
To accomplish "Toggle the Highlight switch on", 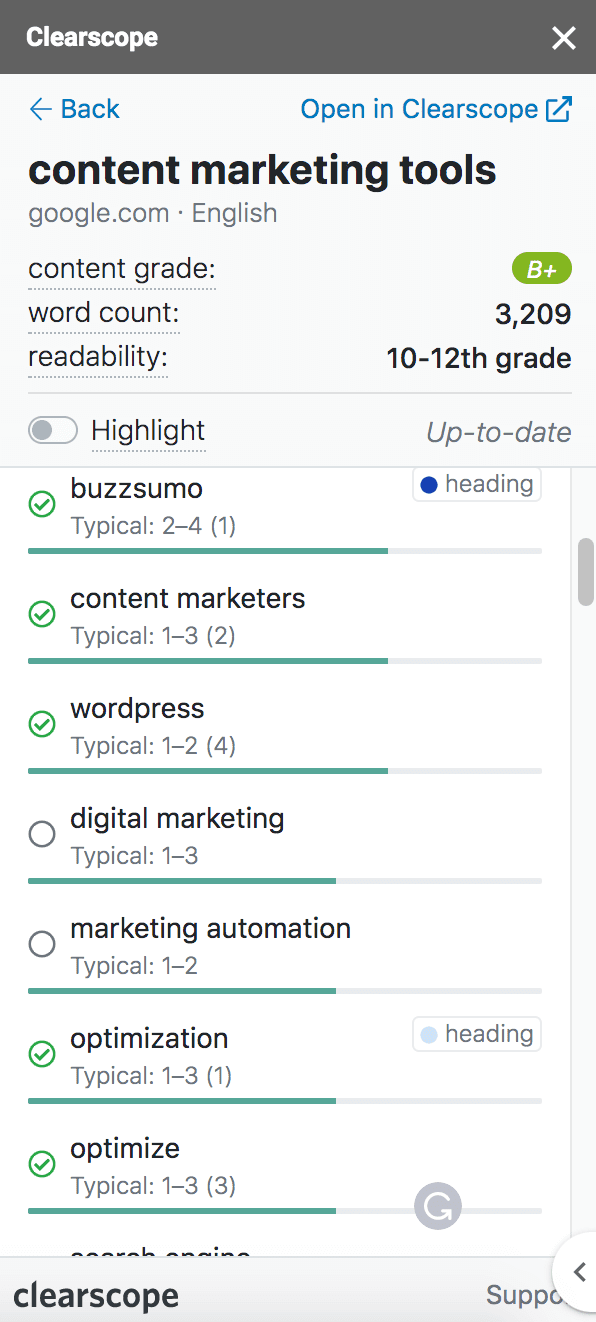I will click(53, 431).
